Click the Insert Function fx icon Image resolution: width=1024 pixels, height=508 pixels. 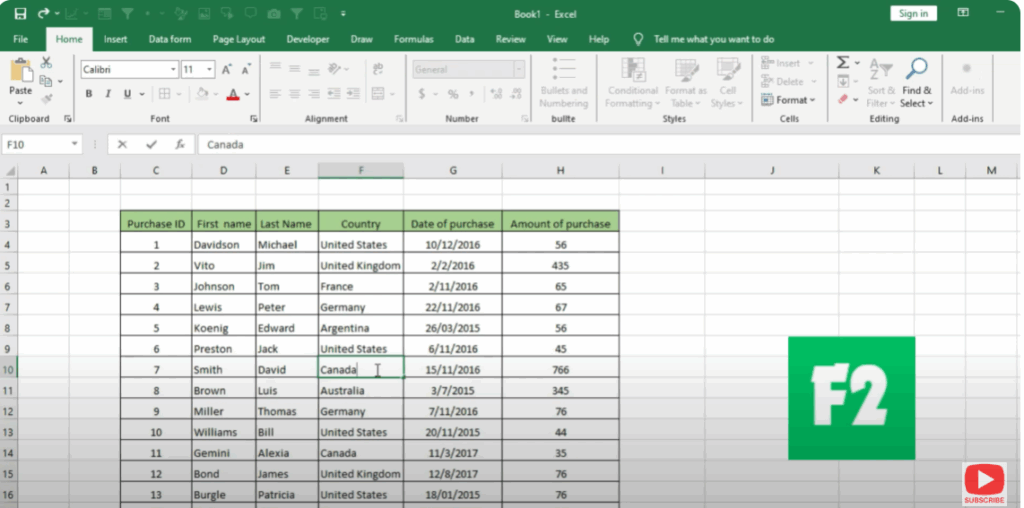(x=180, y=144)
